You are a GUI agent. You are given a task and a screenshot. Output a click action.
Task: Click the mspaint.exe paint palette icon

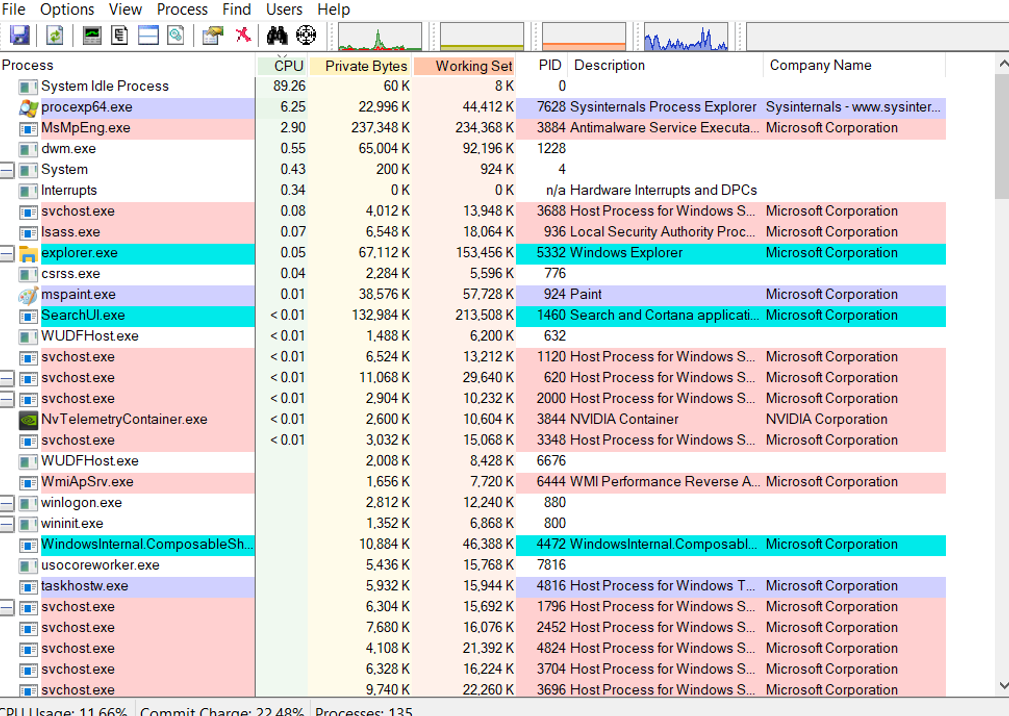point(28,295)
